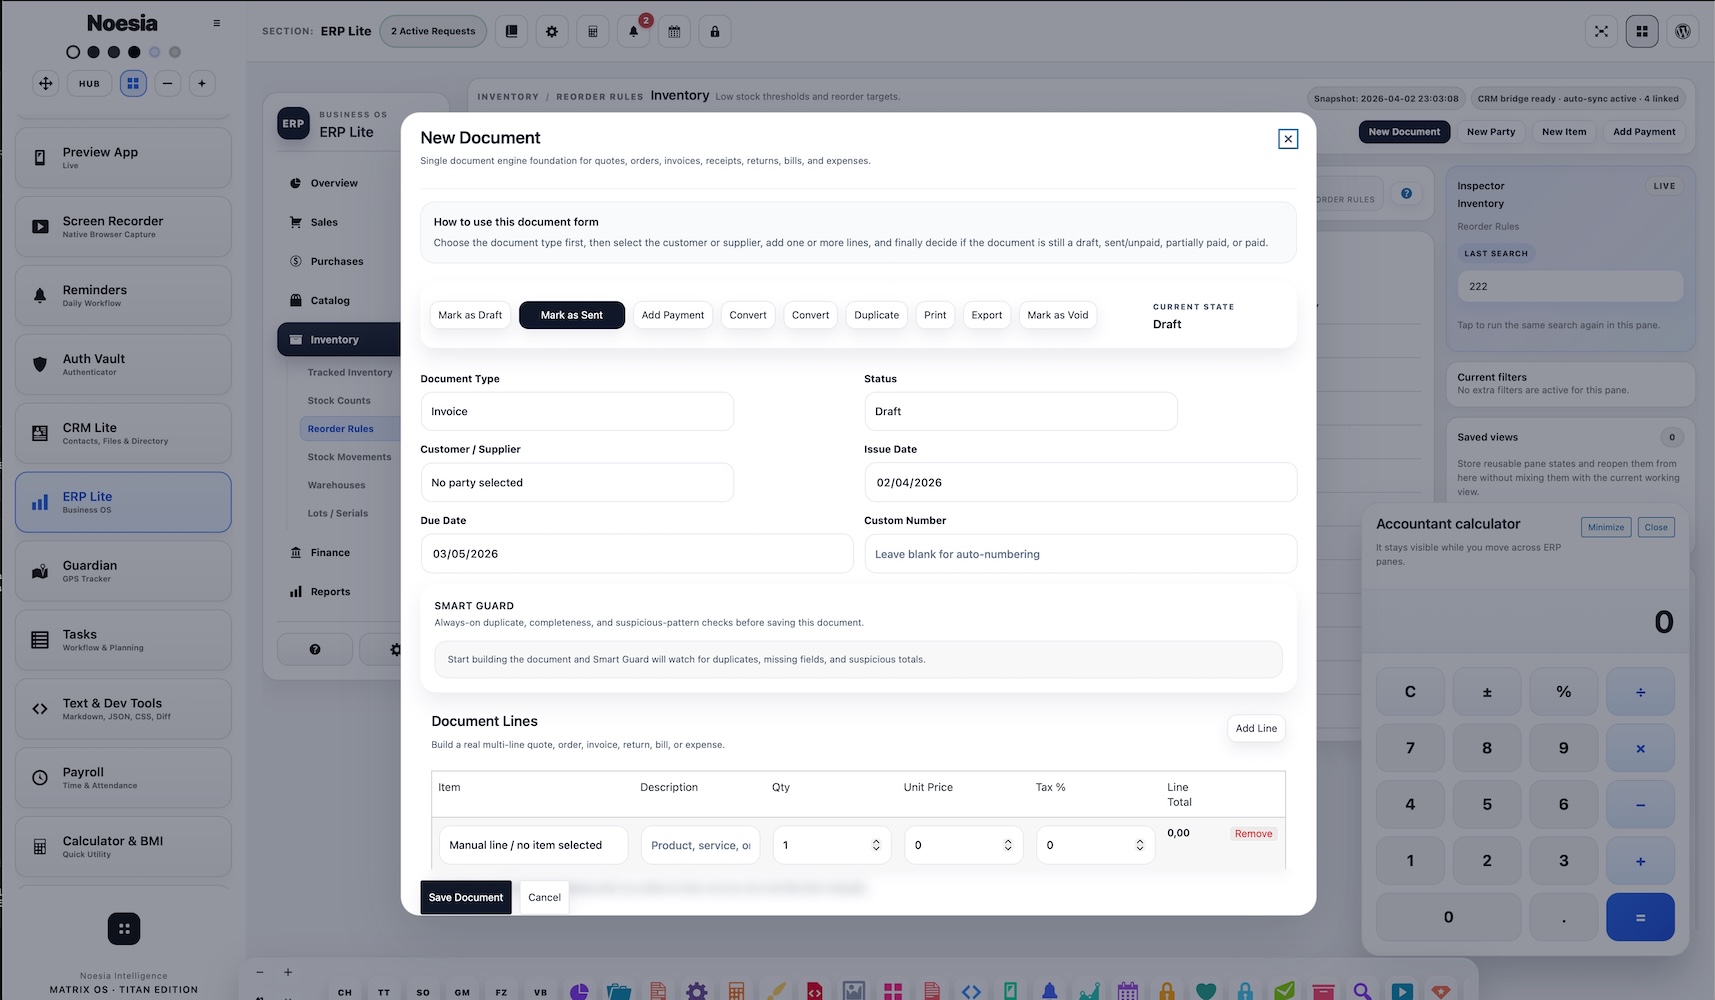Open calendar icon in top toolbar
Screen dimensions: 1715x1000
pos(674,31)
